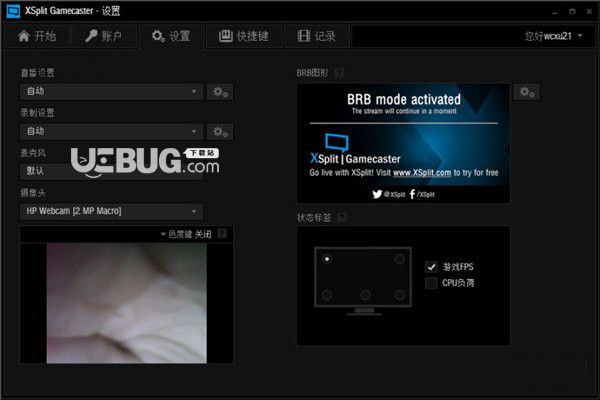Image resolution: width=600 pixels, height=400 pixels.
Task: Select the 设置 settings tab
Action: tap(171, 36)
